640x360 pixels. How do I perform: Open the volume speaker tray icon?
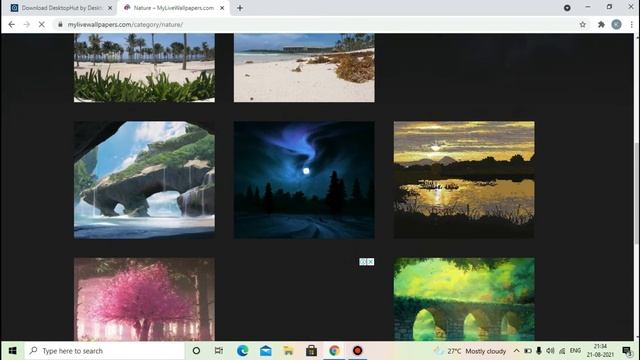coord(550,351)
